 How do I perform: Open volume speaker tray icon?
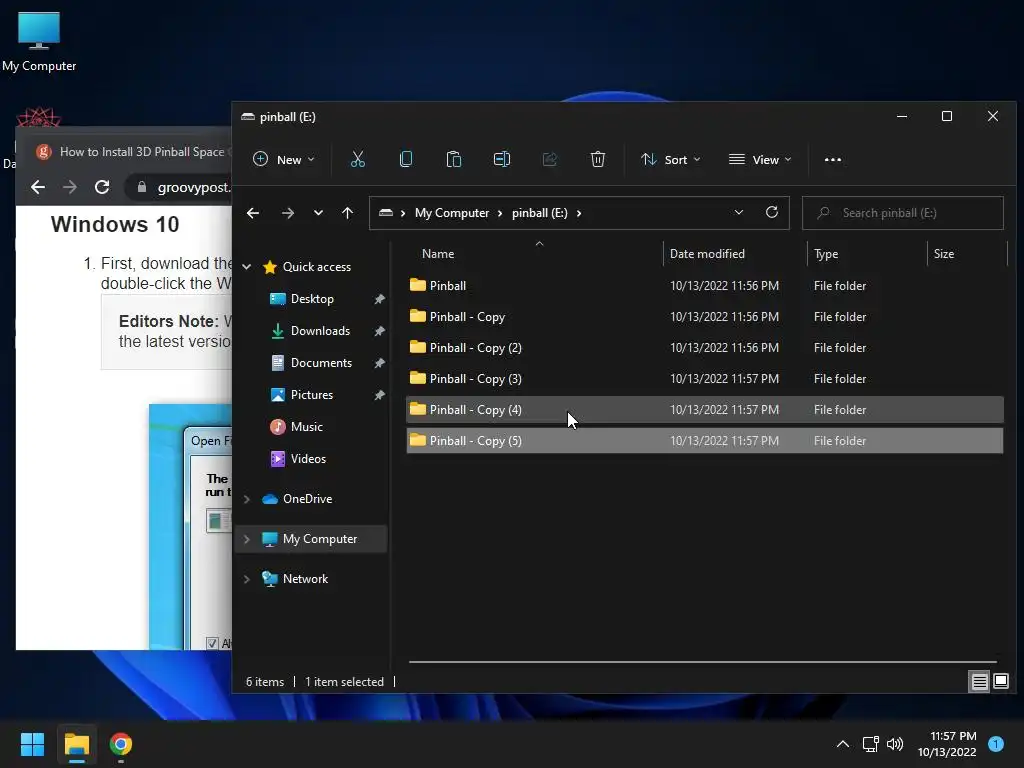coord(895,744)
